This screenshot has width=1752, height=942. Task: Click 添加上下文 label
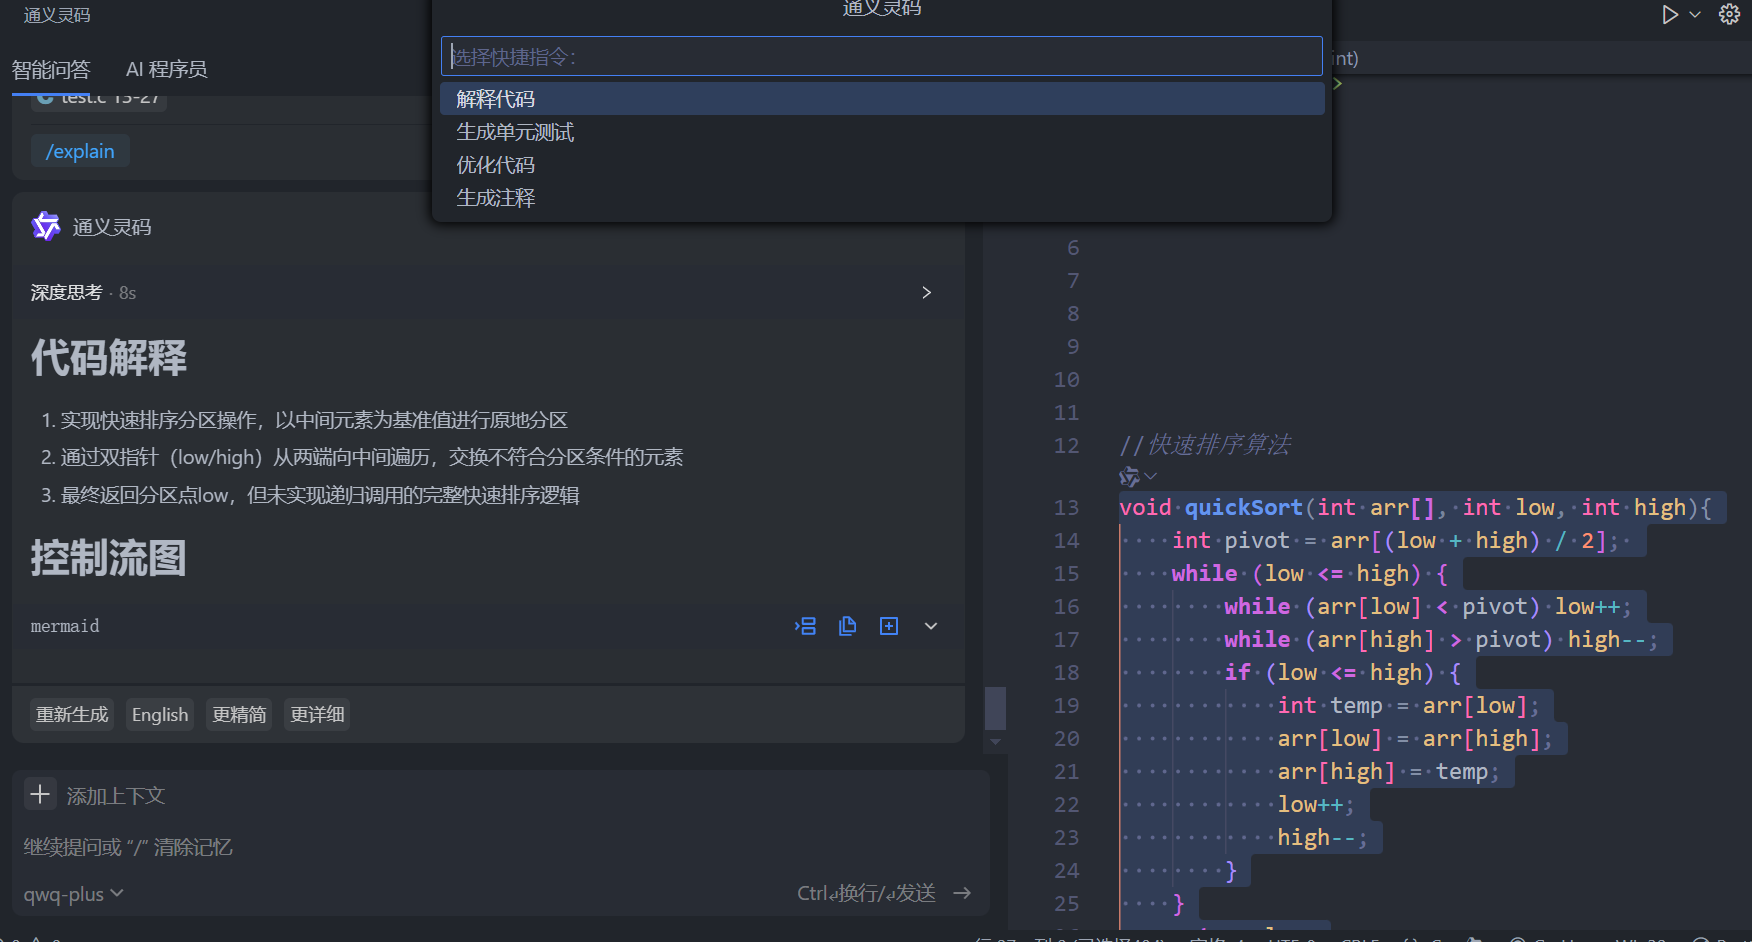point(116,796)
